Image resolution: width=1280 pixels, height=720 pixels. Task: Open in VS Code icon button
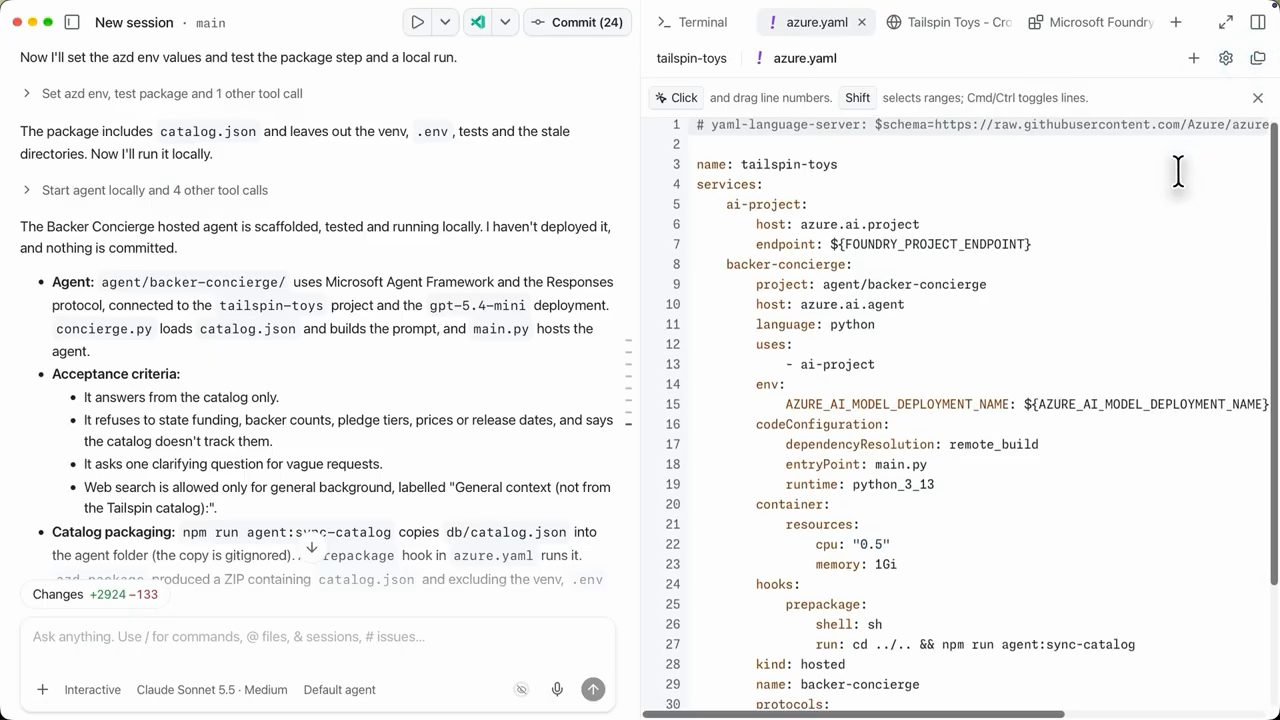(x=478, y=22)
